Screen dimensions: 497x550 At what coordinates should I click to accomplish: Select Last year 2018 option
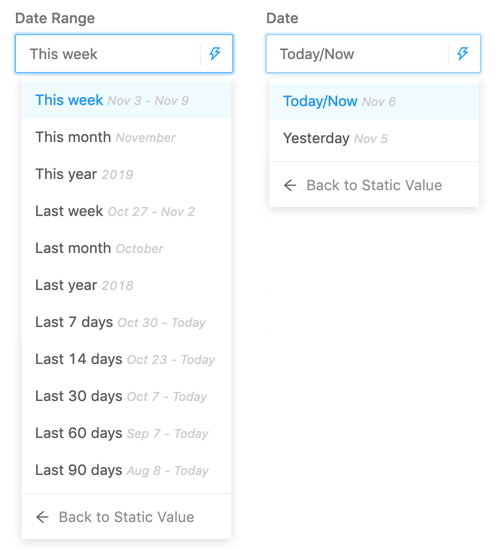pos(126,285)
